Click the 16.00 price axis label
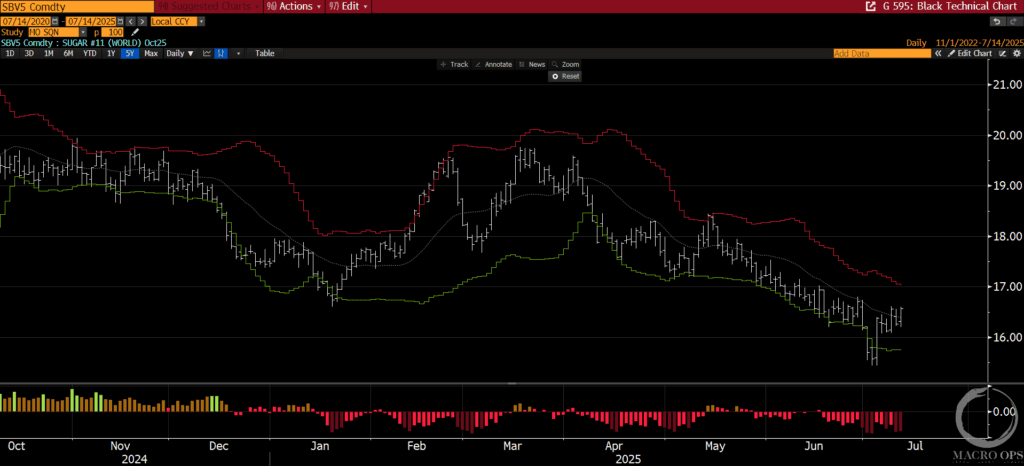Screen dimensions: 1024x466 [x=1006, y=337]
